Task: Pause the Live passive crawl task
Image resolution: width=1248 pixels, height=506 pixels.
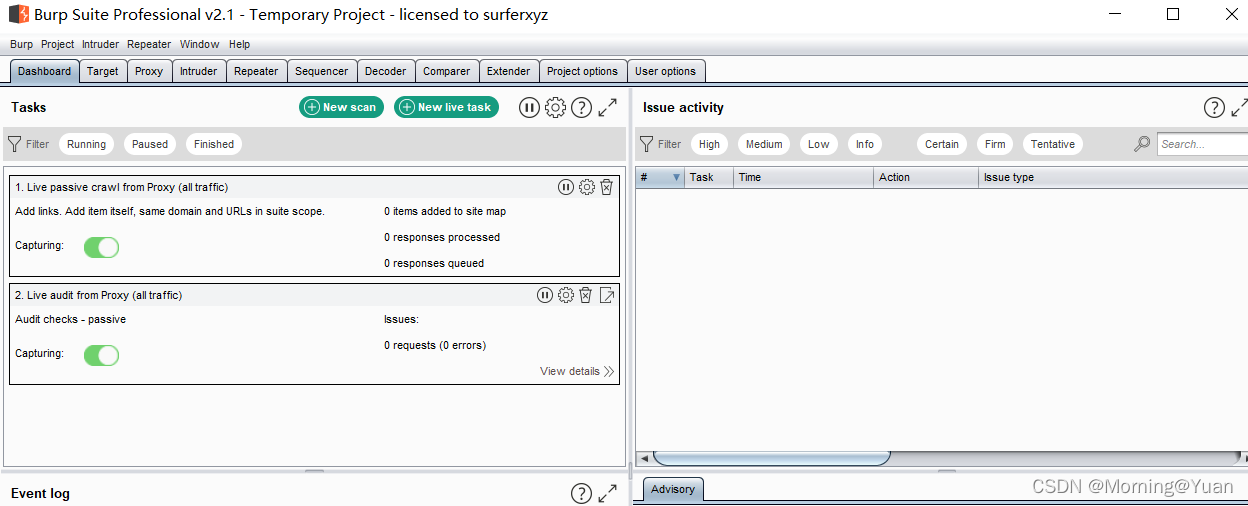Action: click(566, 187)
